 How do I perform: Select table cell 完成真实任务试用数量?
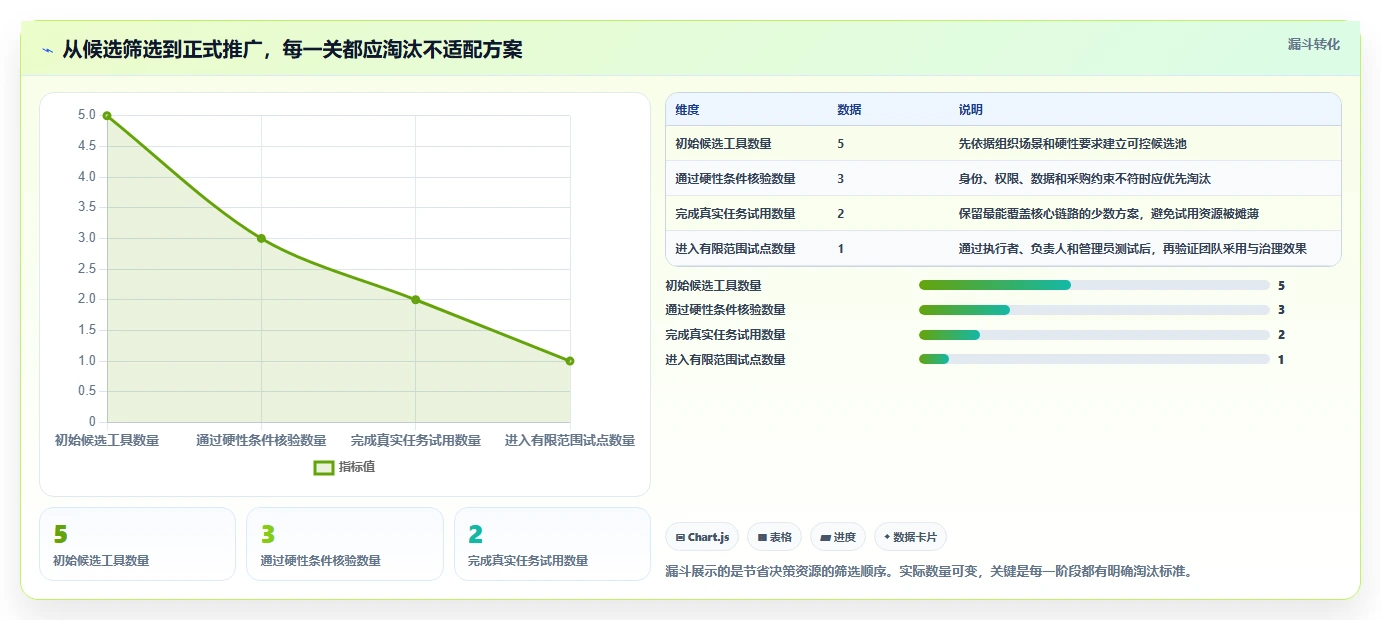[735, 214]
